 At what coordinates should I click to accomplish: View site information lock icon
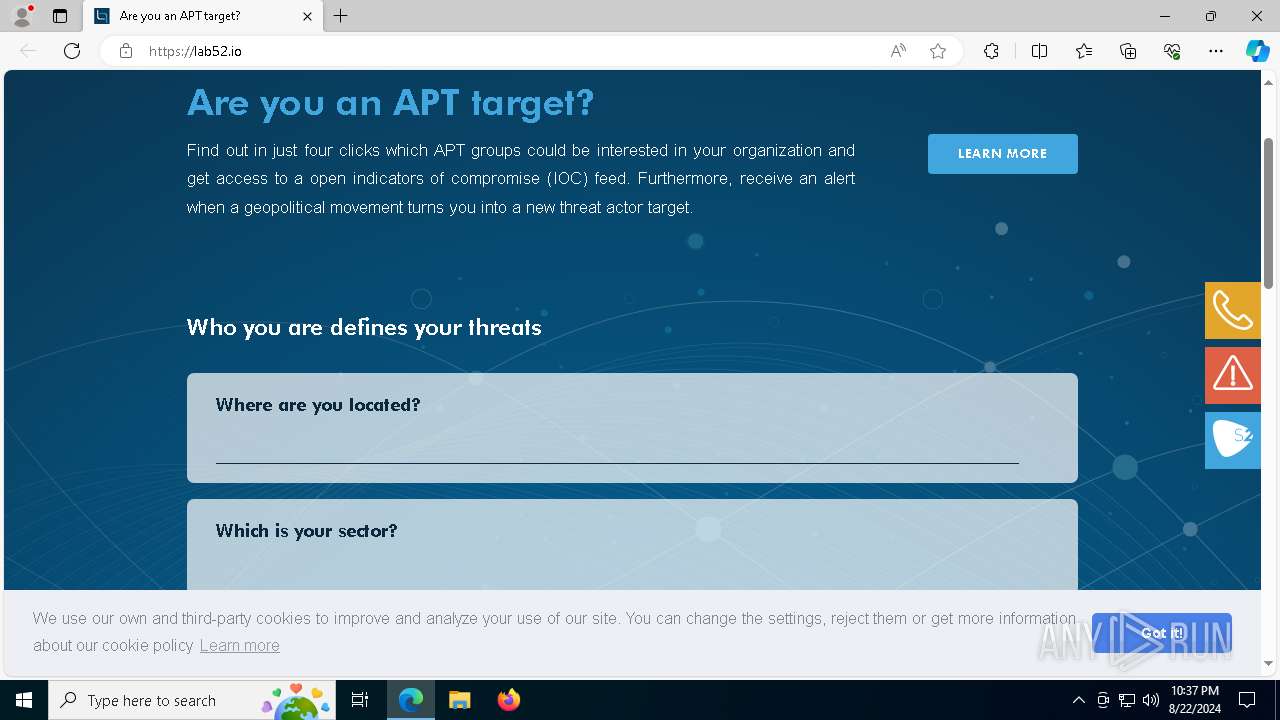point(126,51)
